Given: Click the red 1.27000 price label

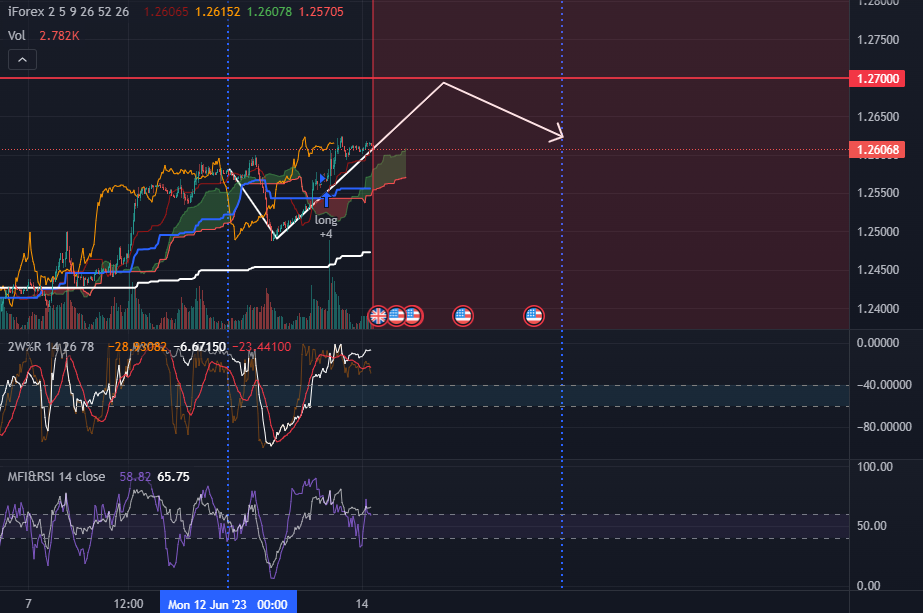Looking at the screenshot, I should pos(877,78).
